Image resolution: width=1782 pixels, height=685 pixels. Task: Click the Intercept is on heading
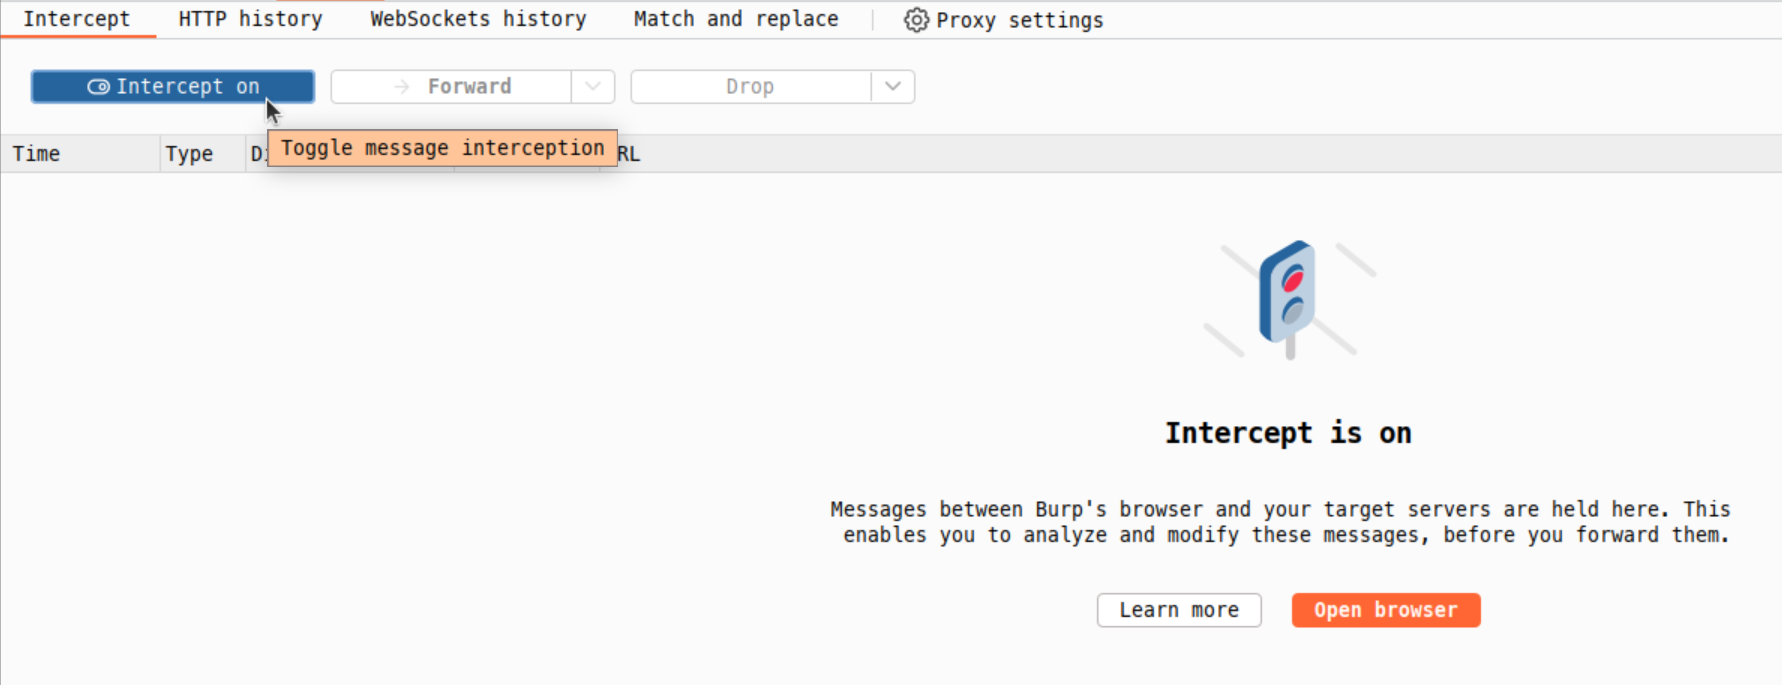pos(1288,433)
